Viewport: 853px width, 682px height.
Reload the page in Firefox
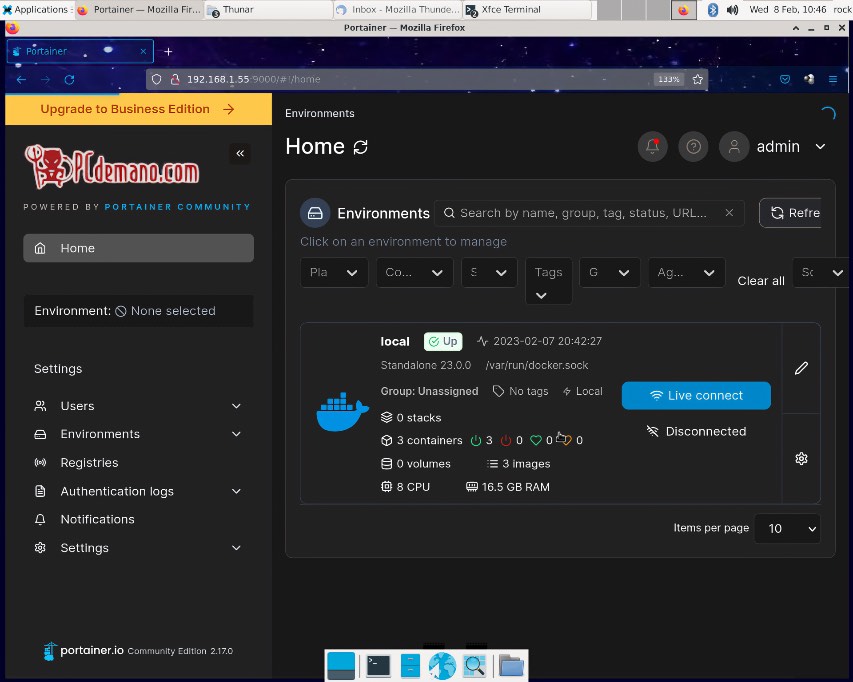(69, 79)
